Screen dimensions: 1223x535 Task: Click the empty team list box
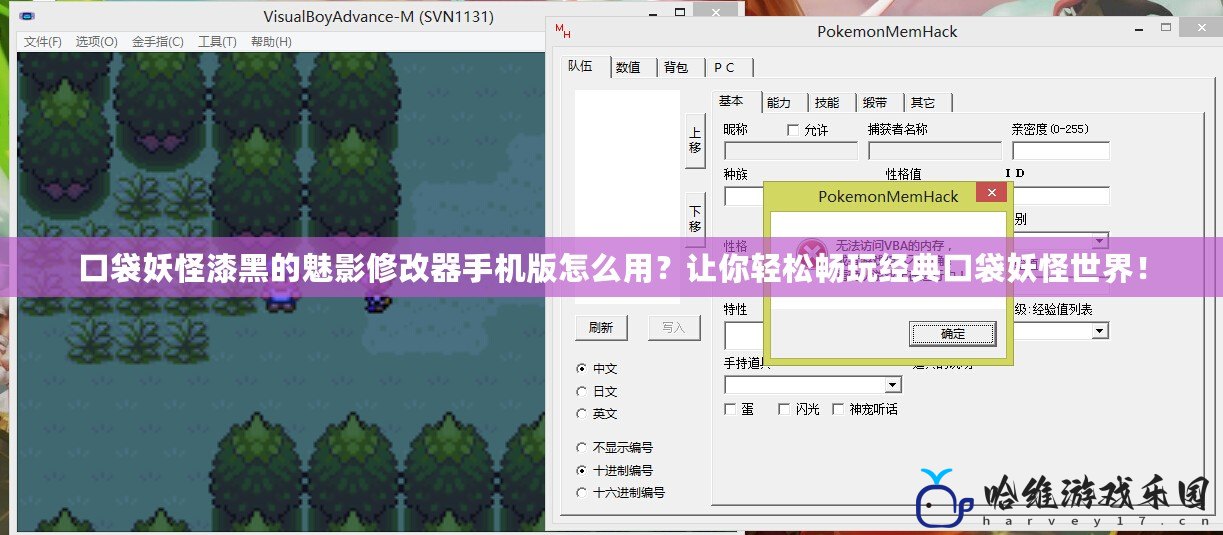click(627, 197)
